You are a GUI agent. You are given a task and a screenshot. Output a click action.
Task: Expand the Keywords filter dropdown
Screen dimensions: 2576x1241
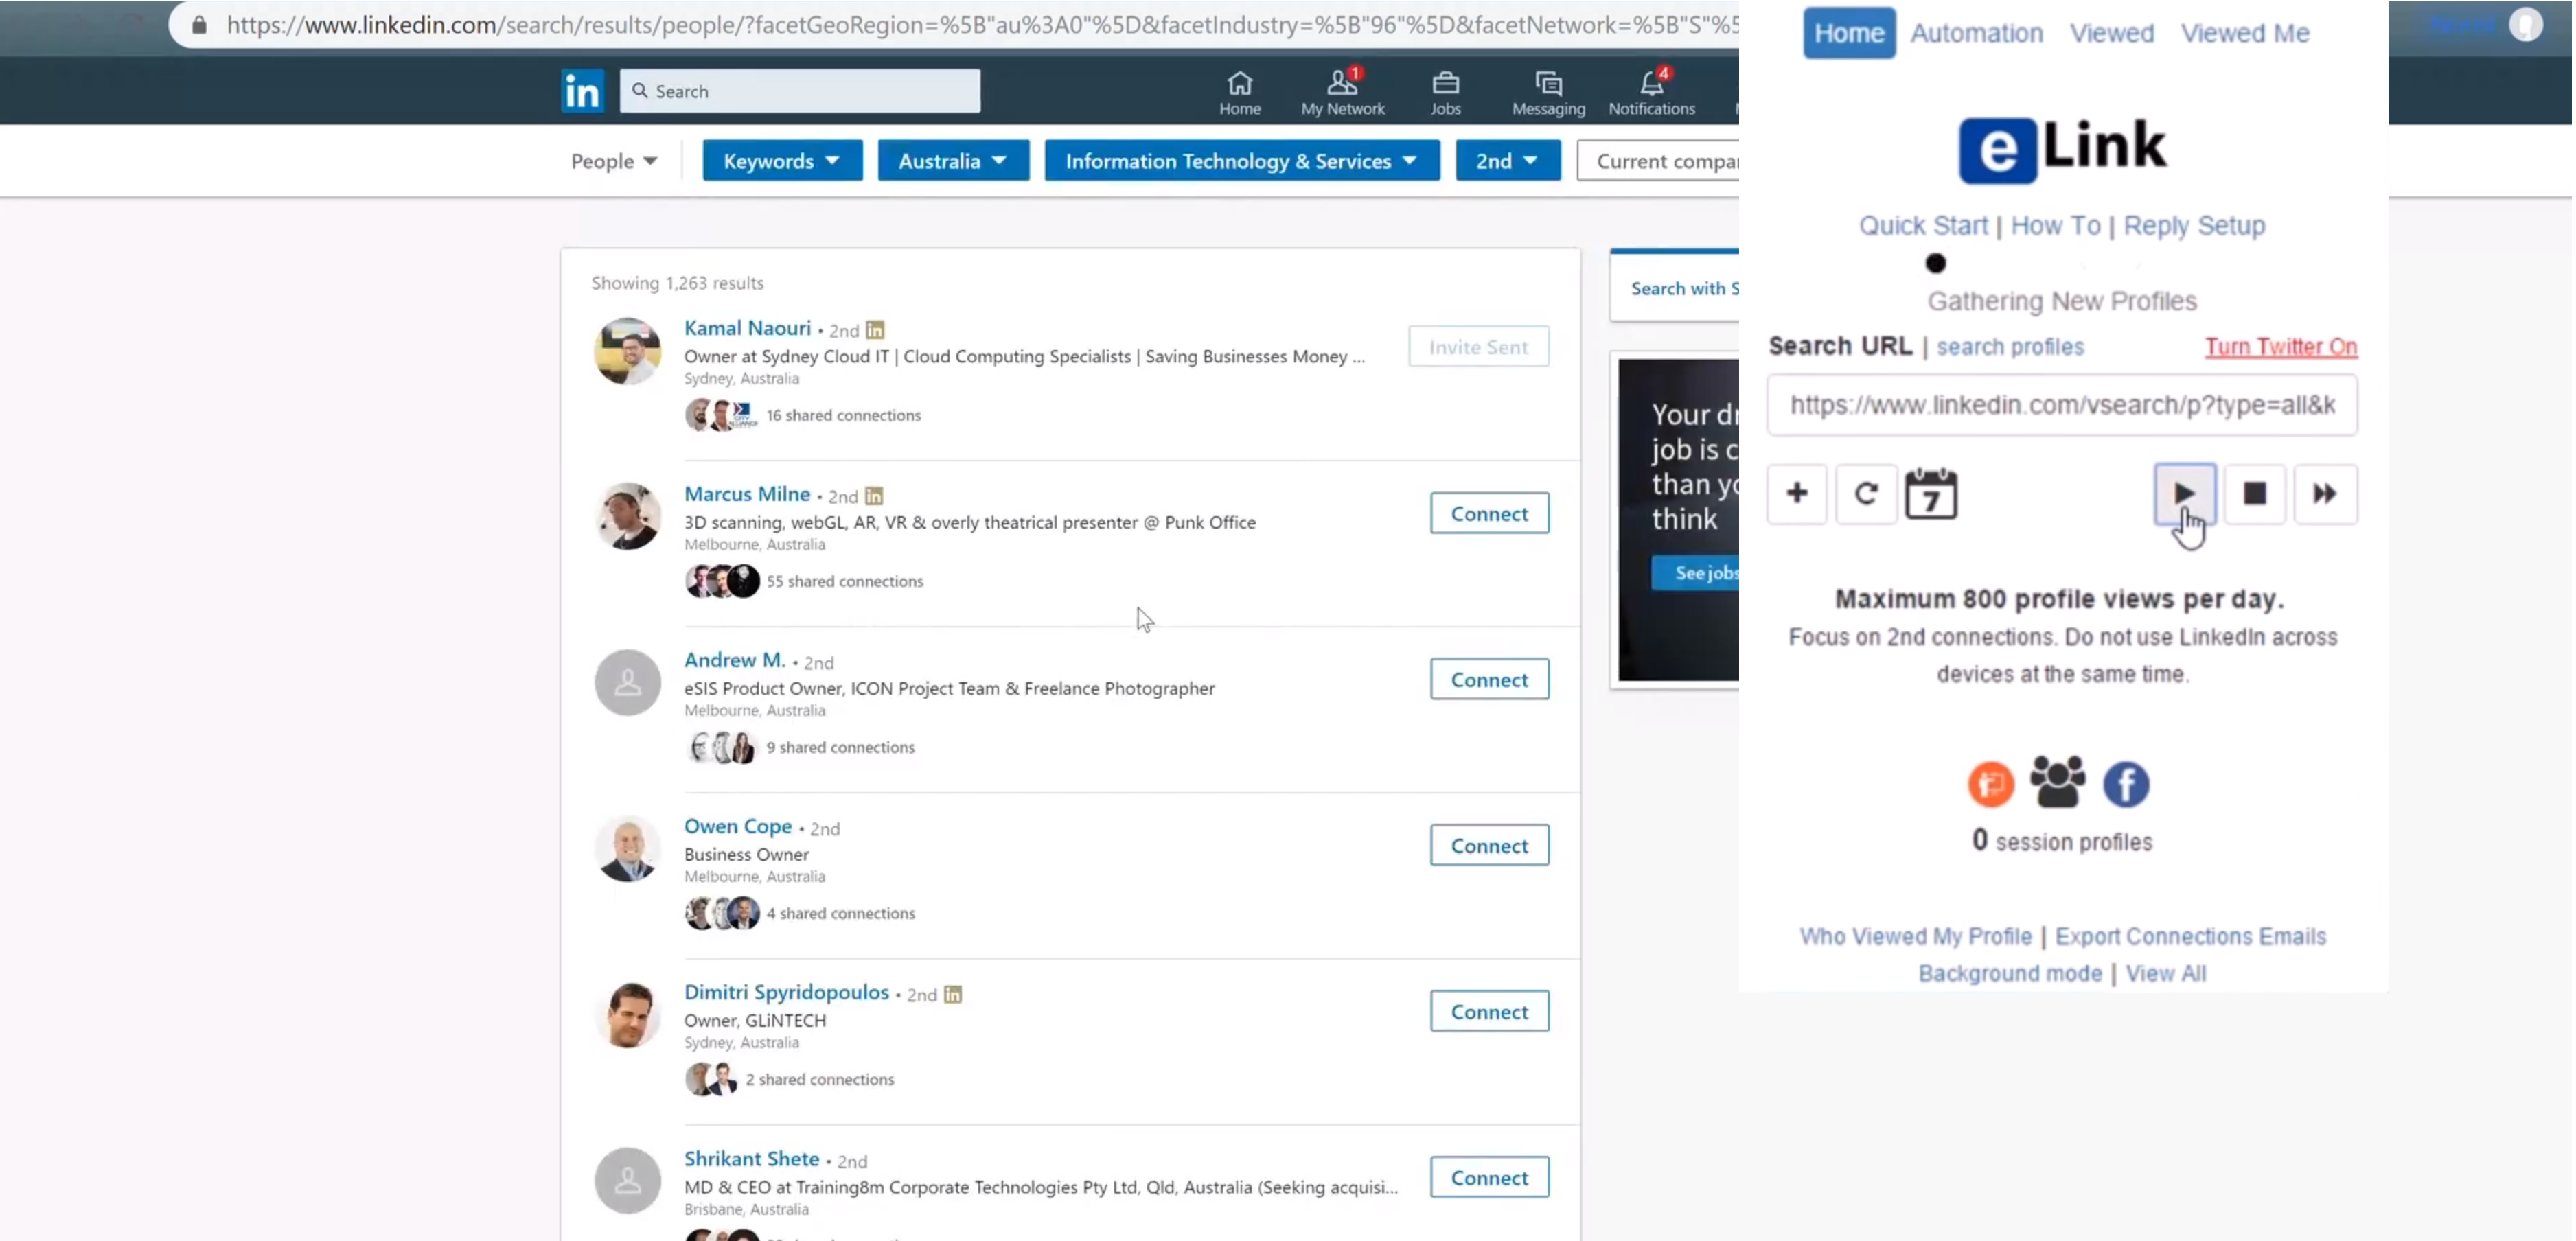[x=781, y=161]
